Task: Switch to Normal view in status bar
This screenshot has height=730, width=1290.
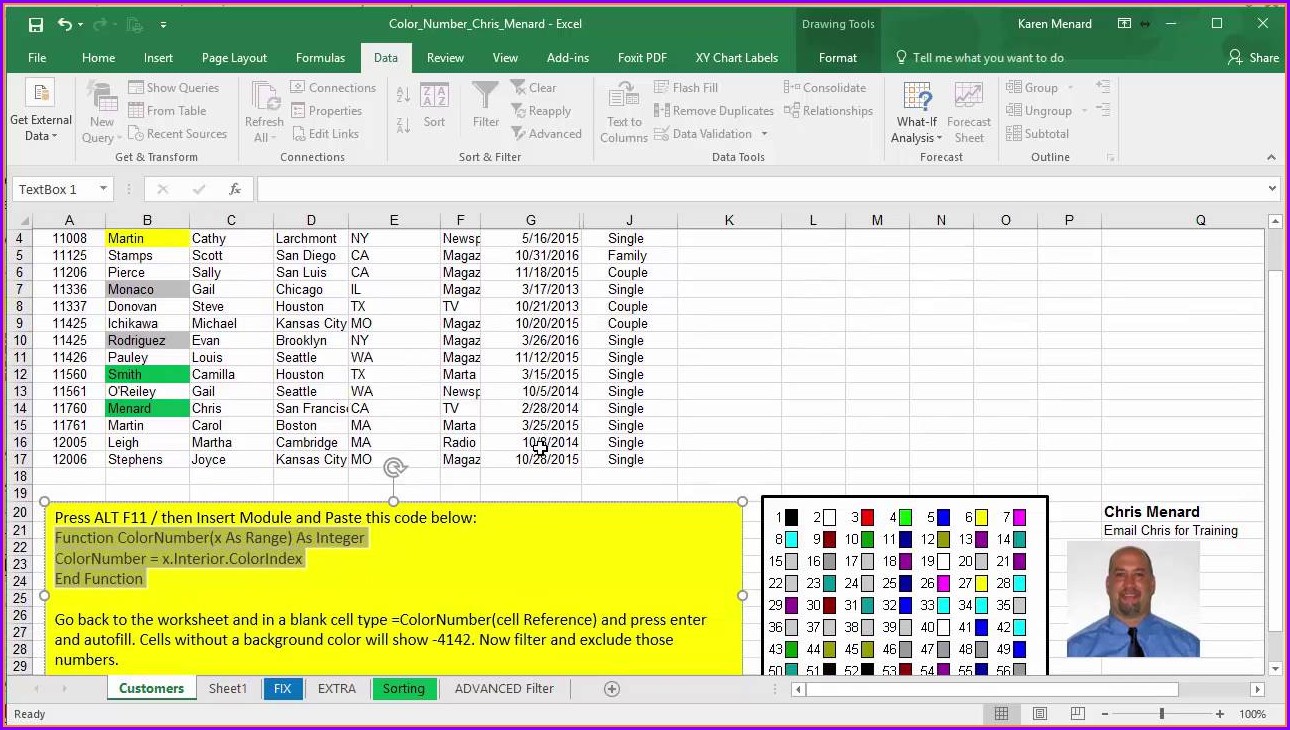Action: click(x=1001, y=714)
